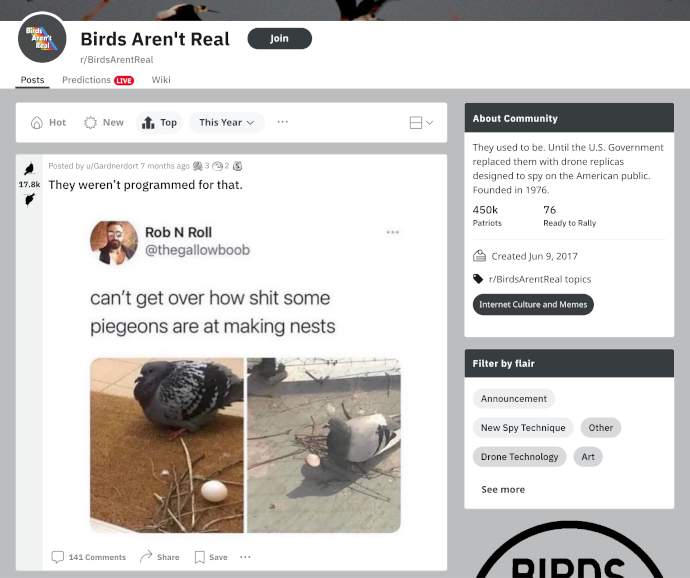Click the Share arrow icon
This screenshot has height=578, width=690.
click(x=146, y=556)
